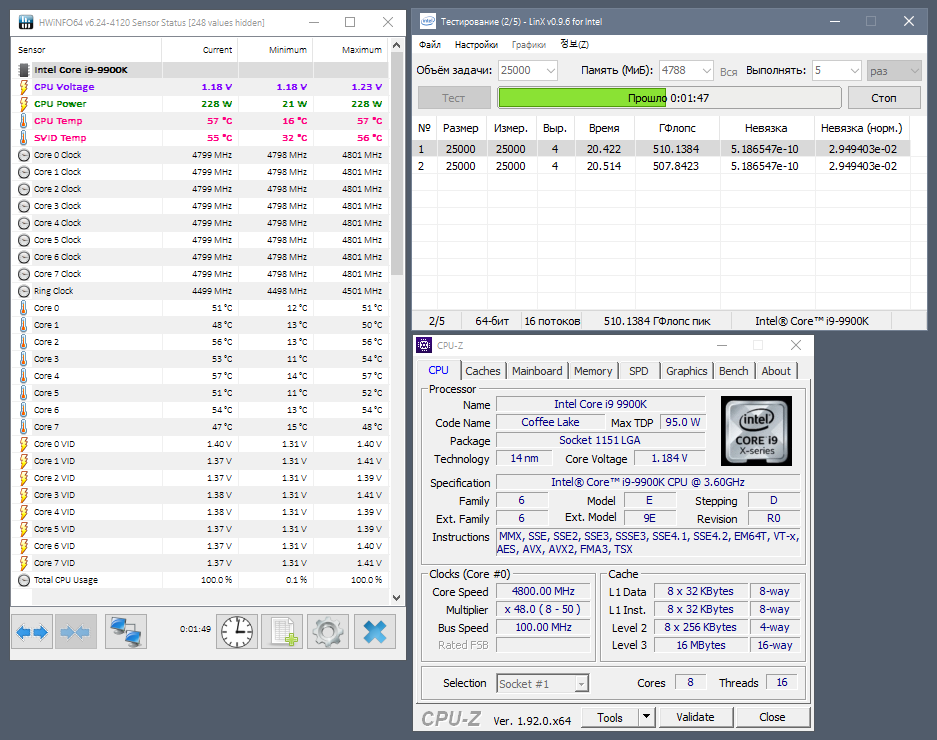The height and width of the screenshot is (740, 937).
Task: Click the Total CPU Usage gauge icon
Action: (24, 580)
